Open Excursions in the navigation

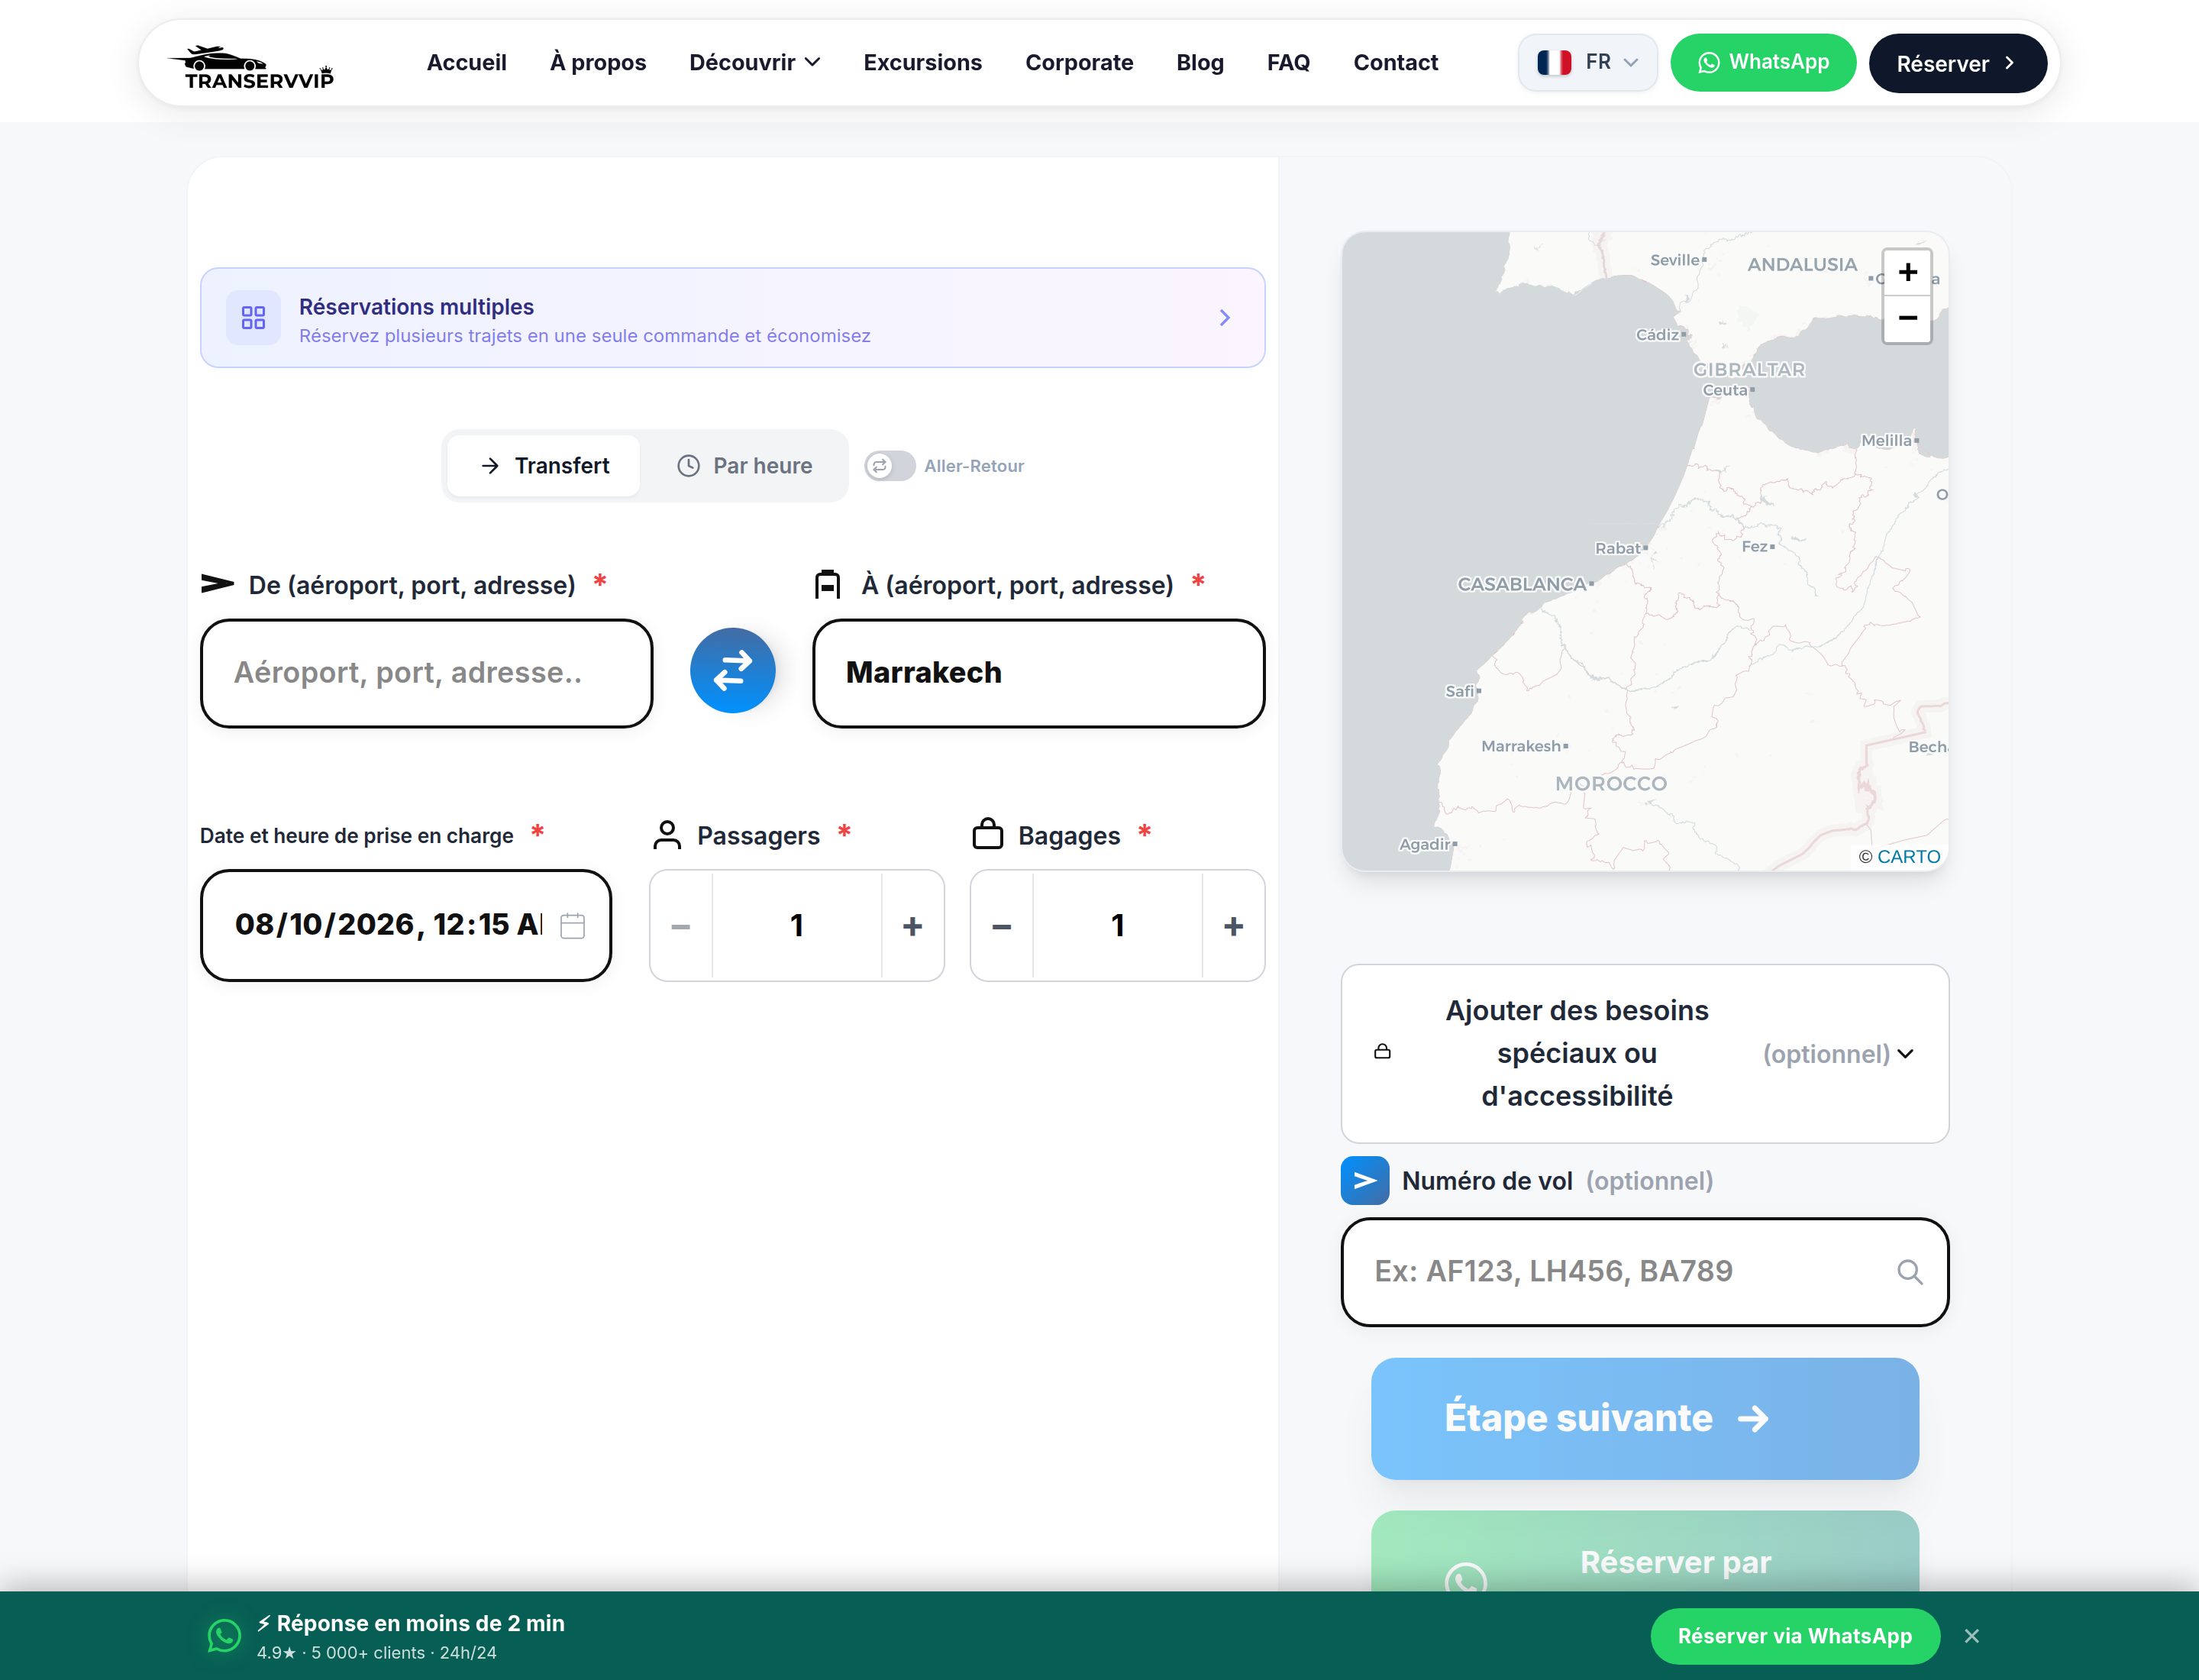[x=923, y=63]
